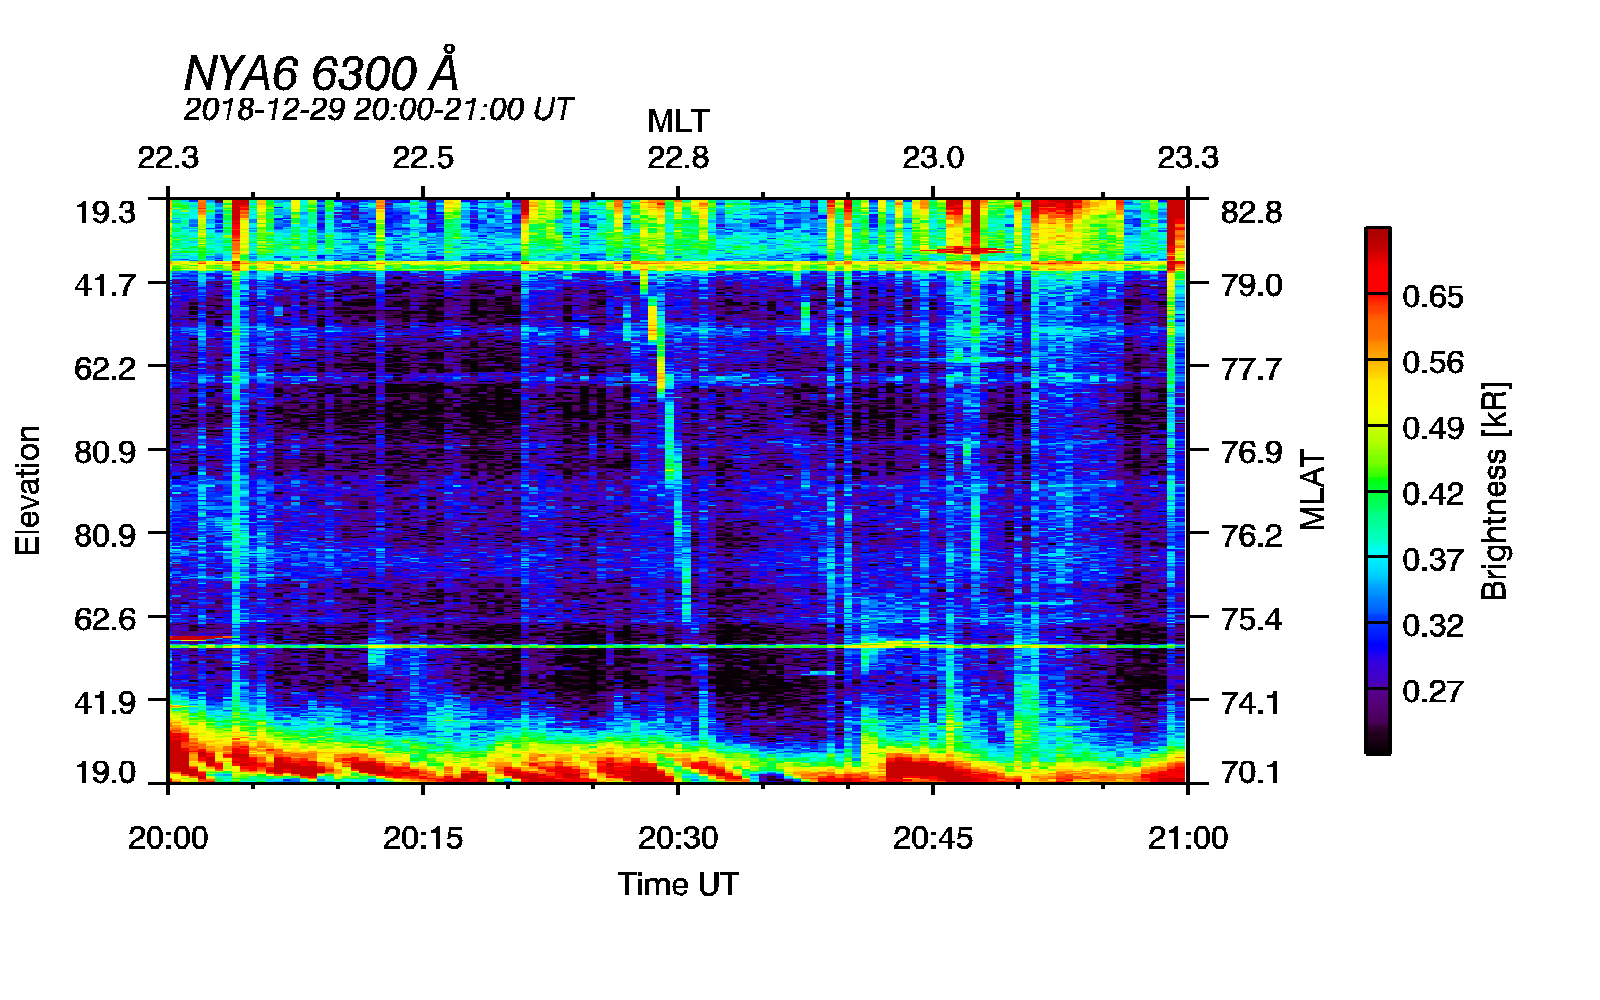Click the elevation tick '19.3'
This screenshot has width=1600, height=1000.
(105, 212)
